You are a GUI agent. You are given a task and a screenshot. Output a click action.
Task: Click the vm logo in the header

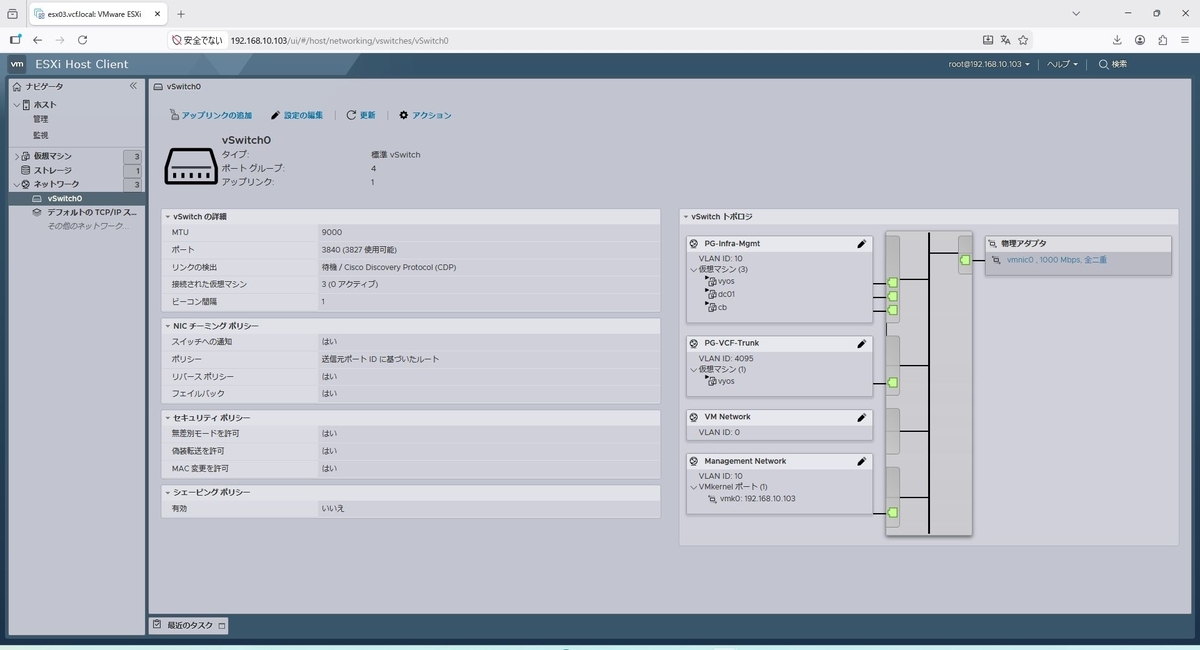pyautogui.click(x=17, y=64)
